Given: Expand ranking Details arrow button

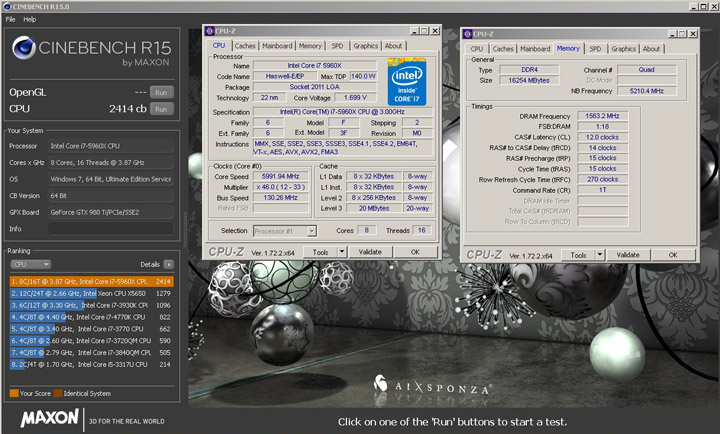Looking at the screenshot, I should click(x=169, y=265).
